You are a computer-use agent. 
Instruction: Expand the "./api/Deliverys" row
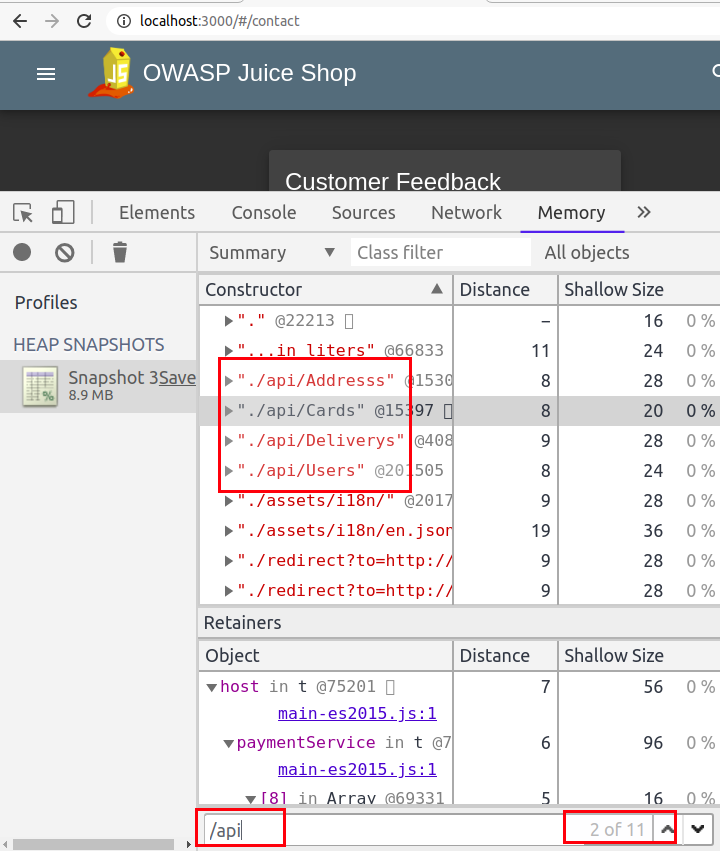pos(228,440)
